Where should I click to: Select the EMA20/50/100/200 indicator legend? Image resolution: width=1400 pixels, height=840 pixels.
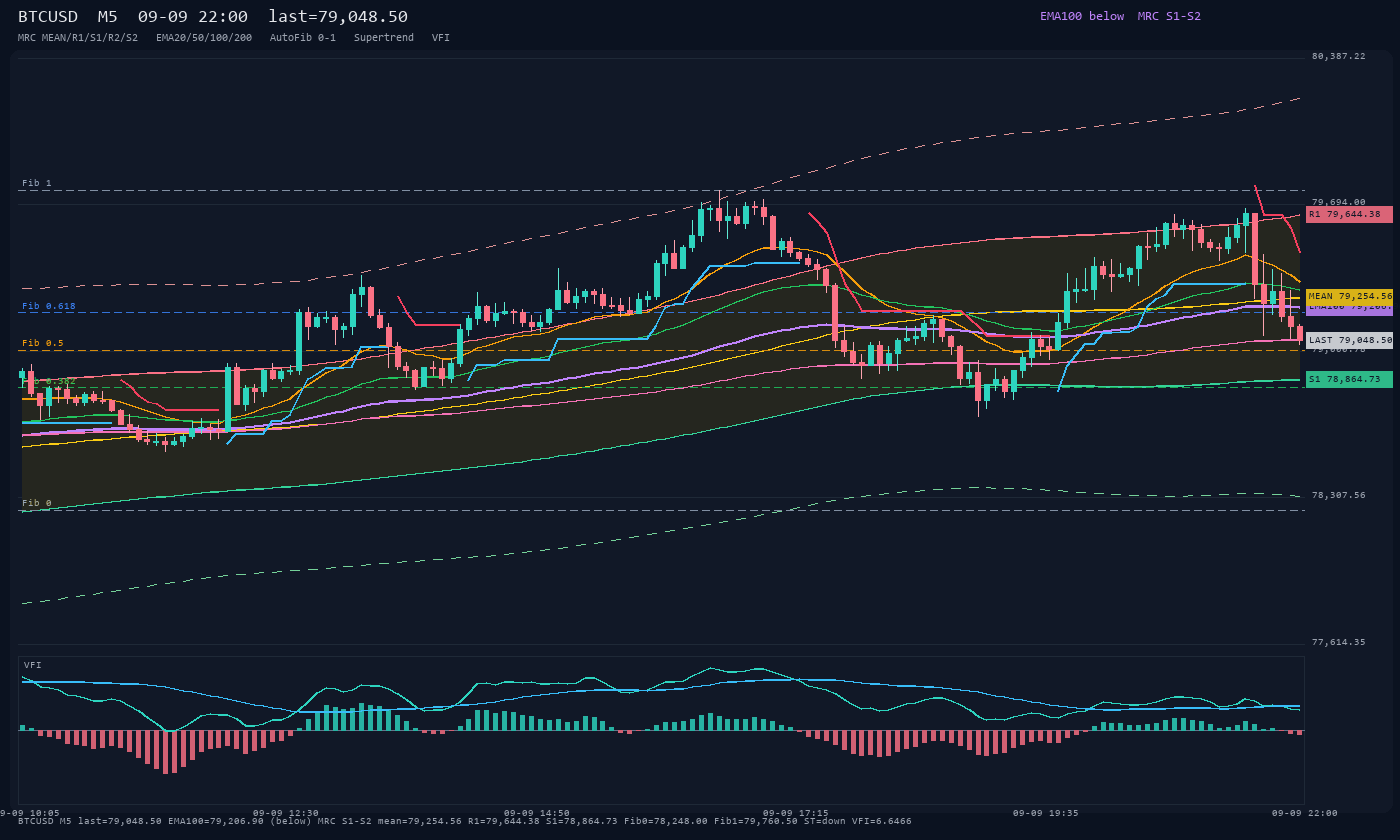pos(204,38)
